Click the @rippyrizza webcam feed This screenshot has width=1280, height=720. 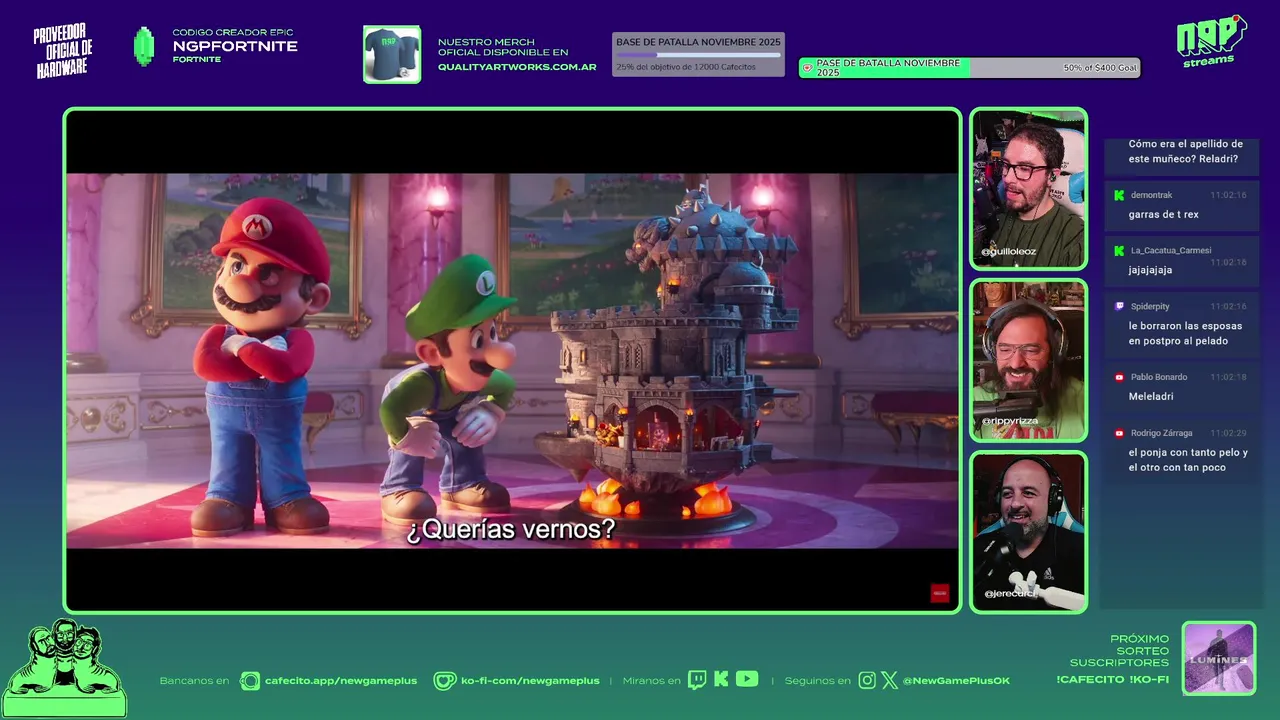tap(1028, 360)
